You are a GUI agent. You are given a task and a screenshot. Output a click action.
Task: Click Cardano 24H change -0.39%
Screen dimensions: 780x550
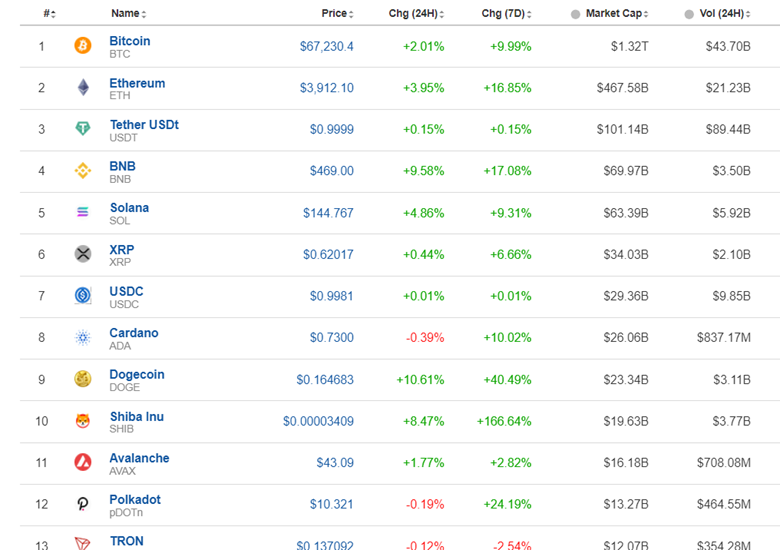[x=425, y=338]
